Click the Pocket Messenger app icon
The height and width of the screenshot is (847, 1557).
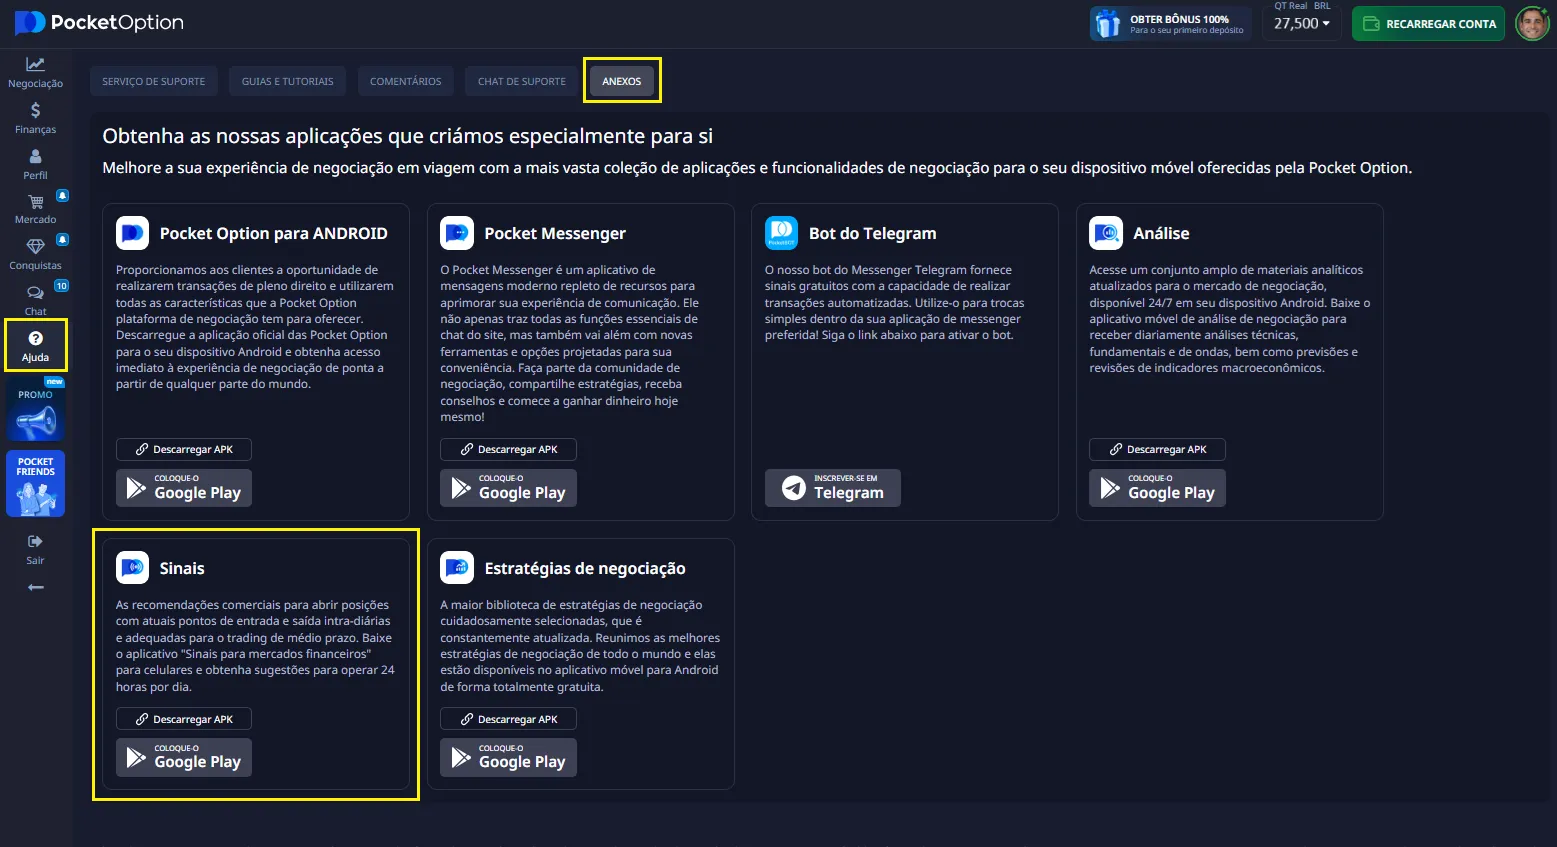pos(457,233)
